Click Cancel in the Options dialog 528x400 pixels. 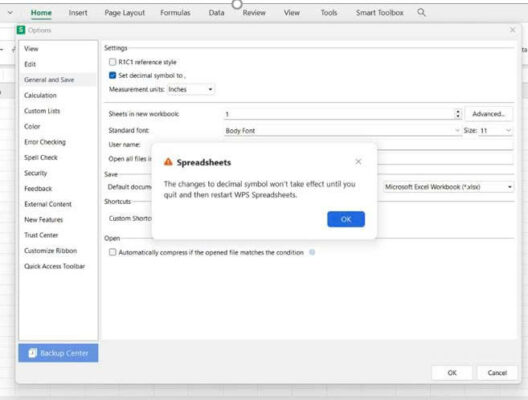(497, 373)
